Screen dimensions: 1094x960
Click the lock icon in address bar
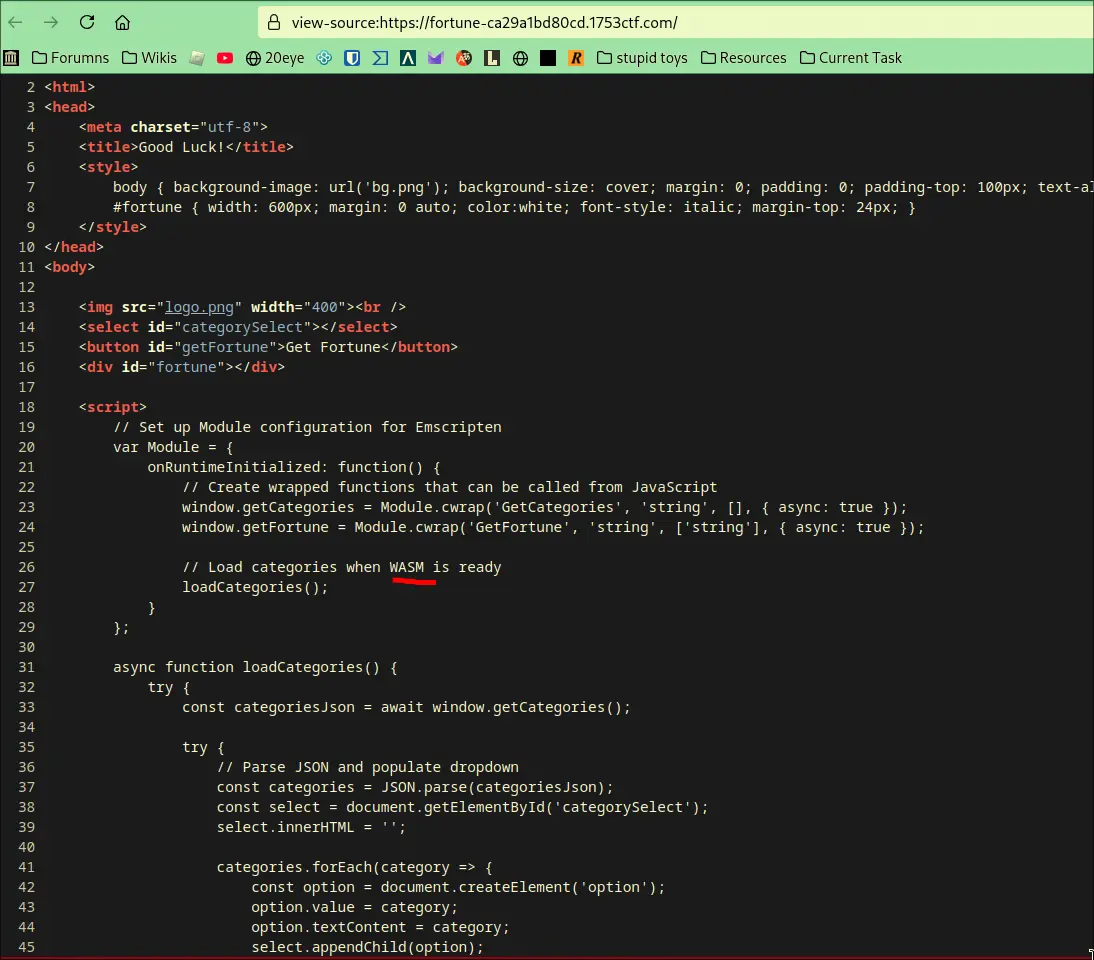[273, 22]
